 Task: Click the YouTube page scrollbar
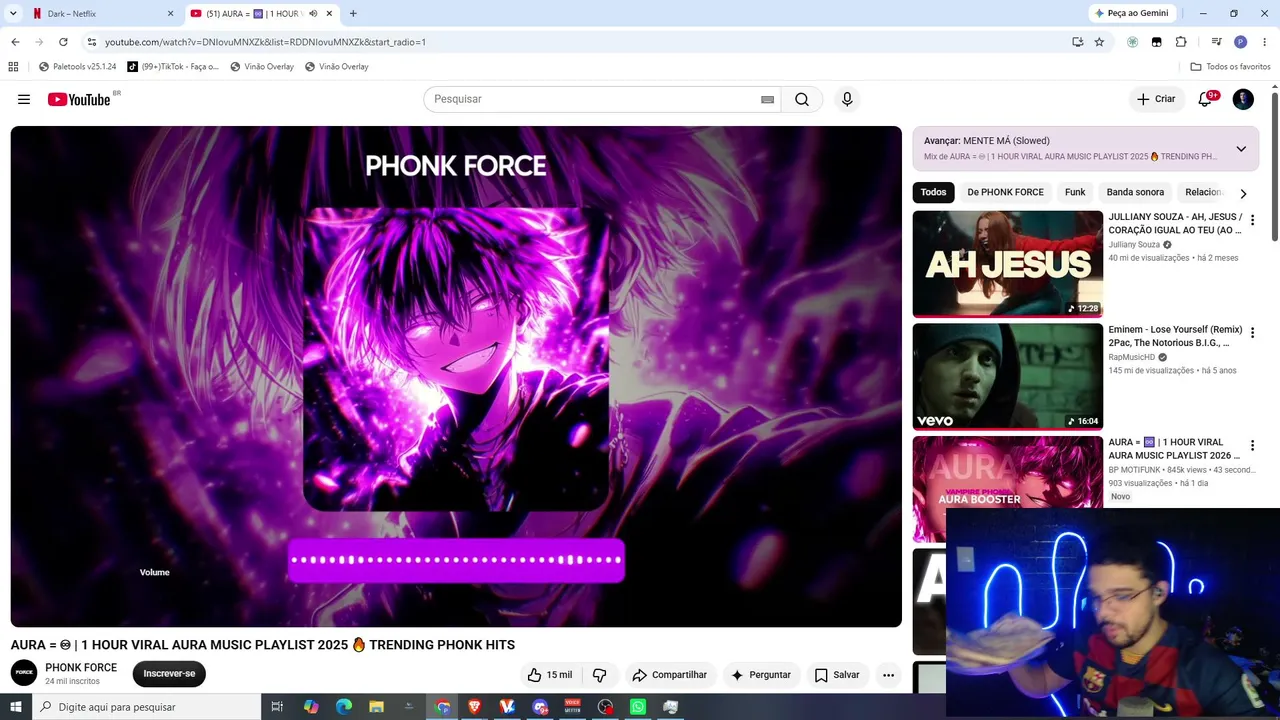point(1275,165)
